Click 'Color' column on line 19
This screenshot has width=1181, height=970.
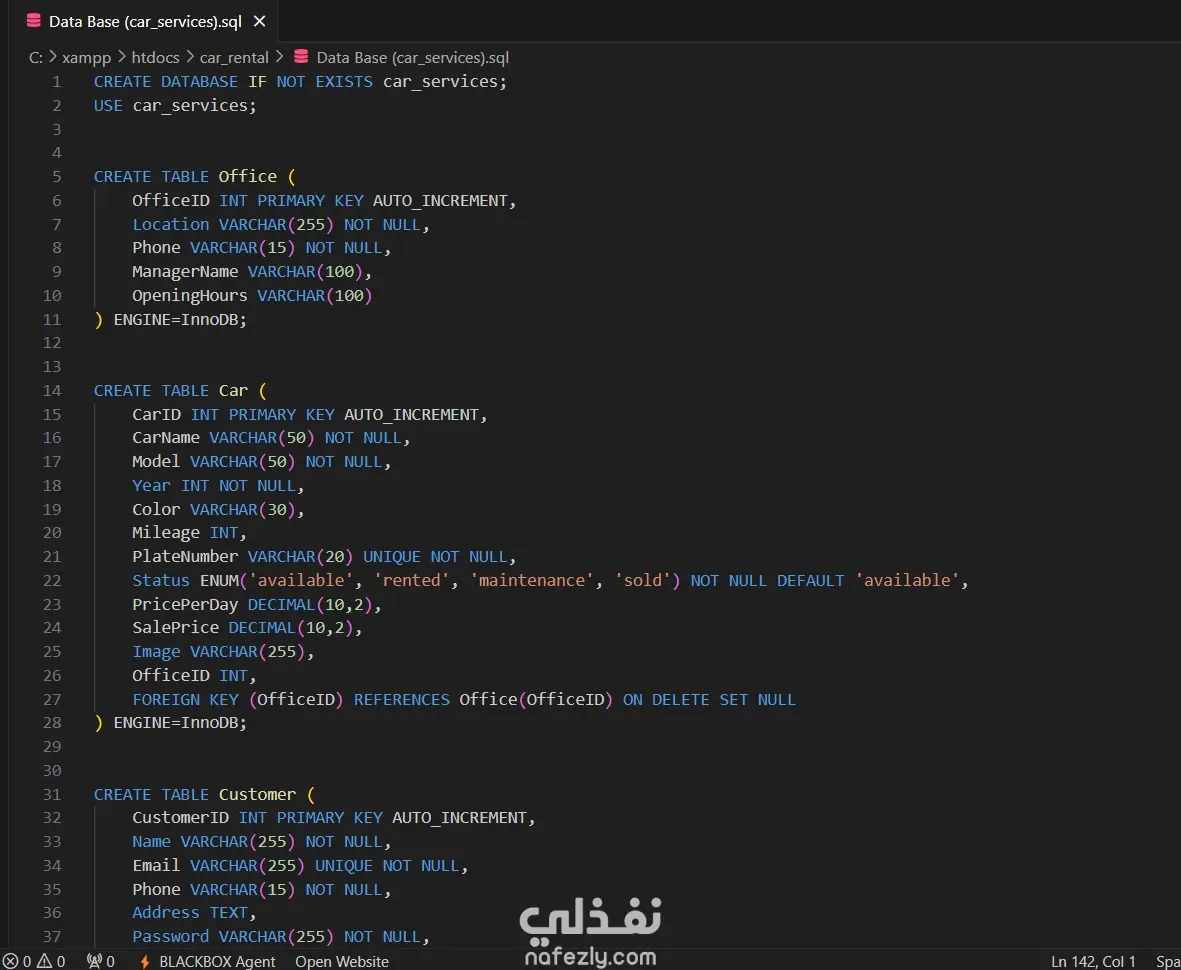pyautogui.click(x=157, y=509)
